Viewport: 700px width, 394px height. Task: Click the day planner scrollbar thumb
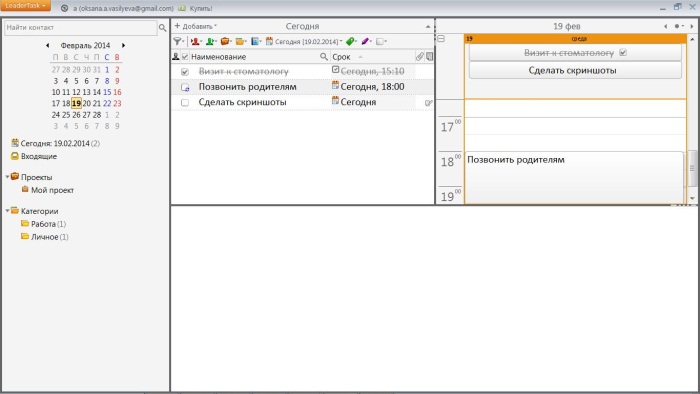[x=692, y=168]
